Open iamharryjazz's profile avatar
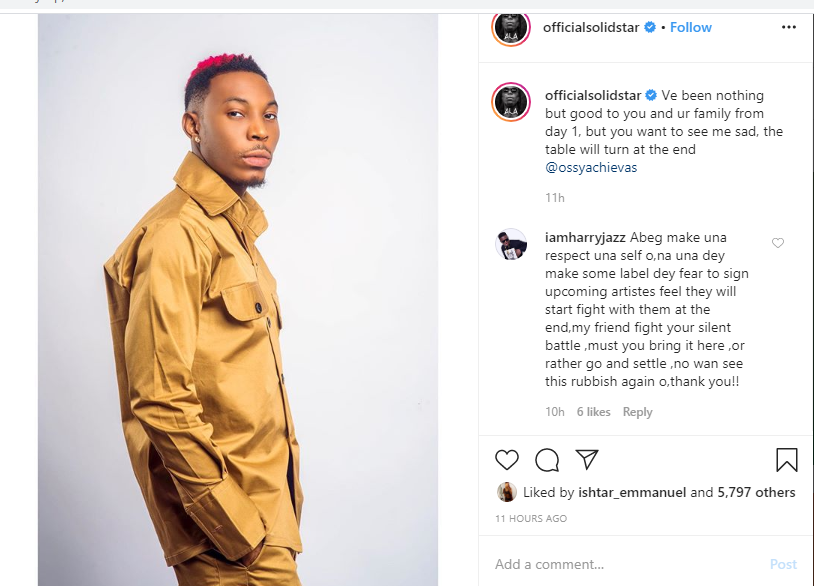The height and width of the screenshot is (586, 814). click(x=511, y=244)
